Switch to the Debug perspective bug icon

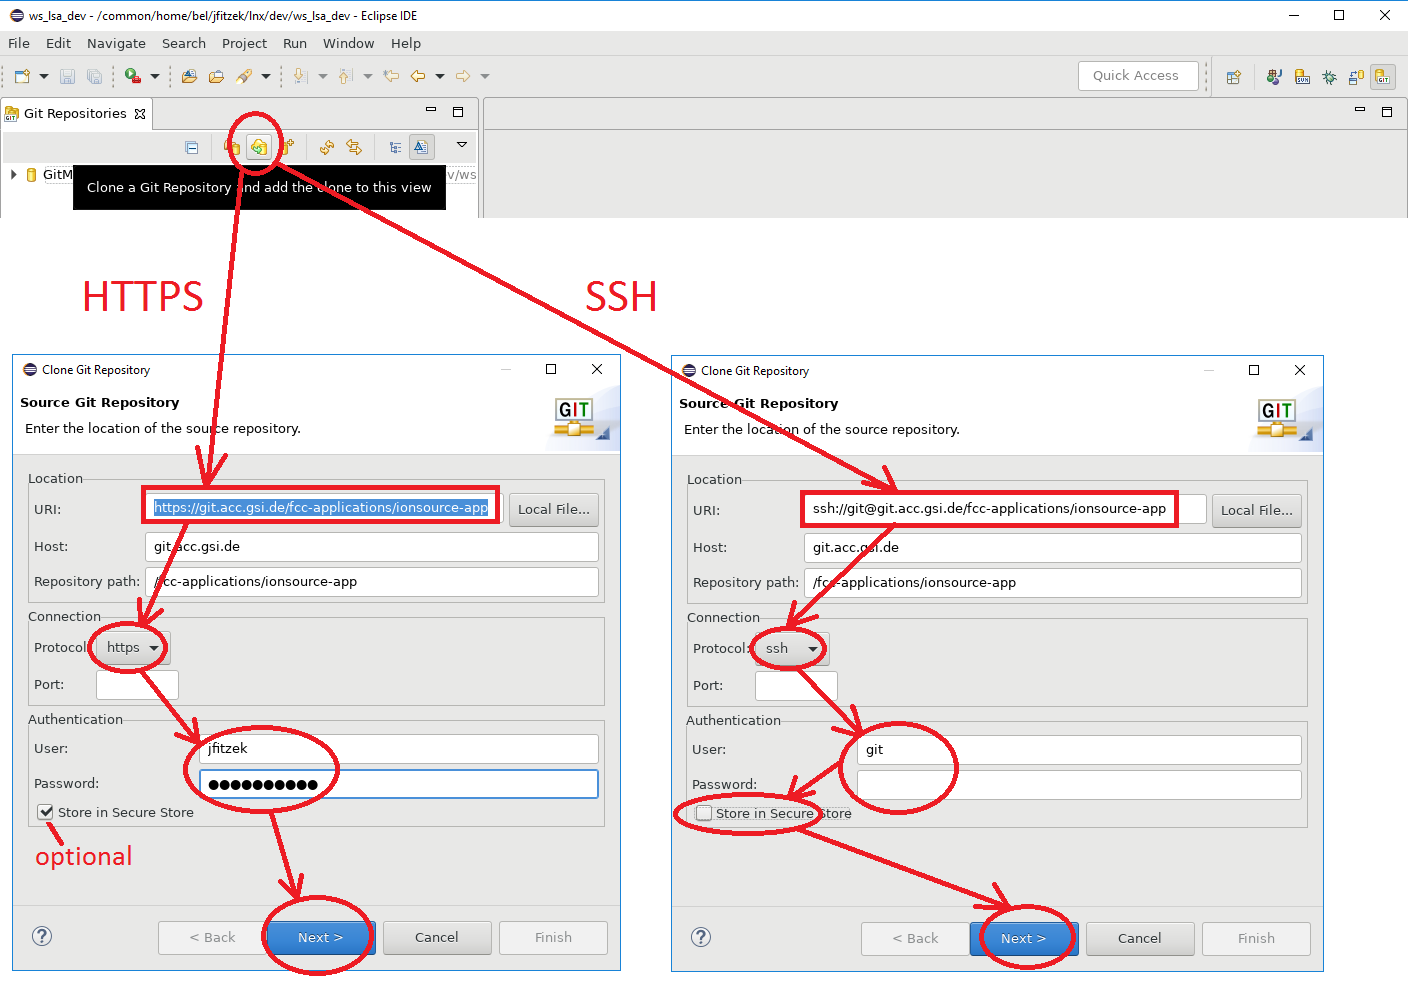[x=1329, y=77]
